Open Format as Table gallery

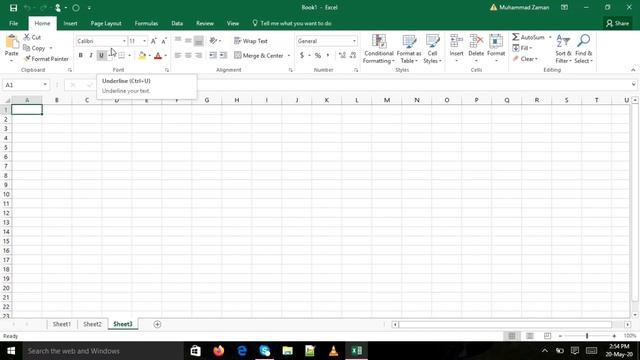409,49
